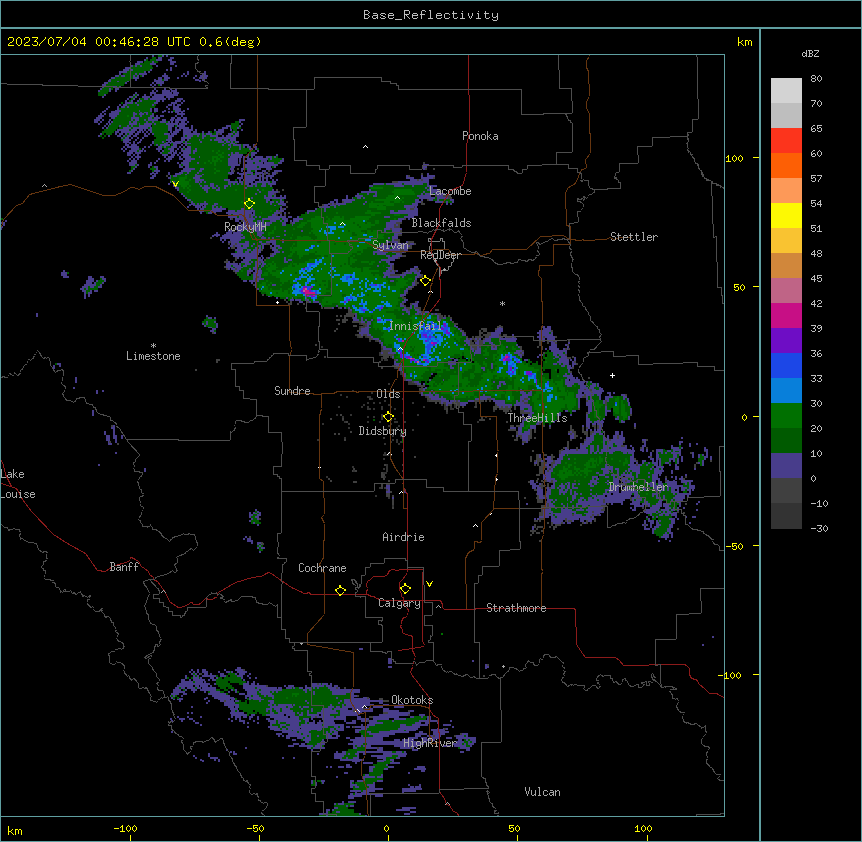Screen dimensions: 862x842
Task: Select the magenta 39–42 dBZ legend swatch
Action: pos(786,315)
